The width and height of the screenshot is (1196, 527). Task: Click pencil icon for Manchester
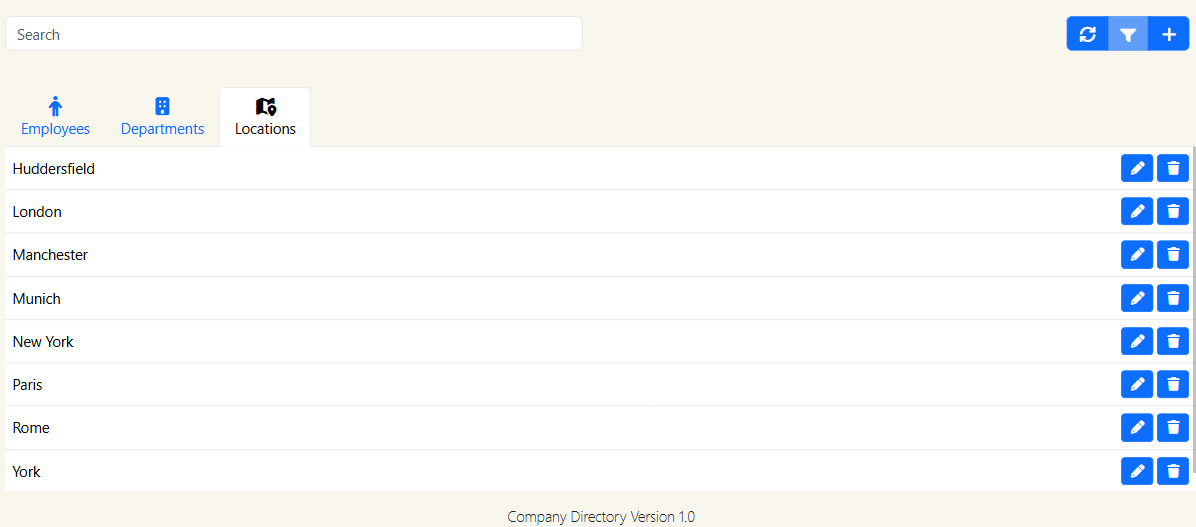point(1137,255)
